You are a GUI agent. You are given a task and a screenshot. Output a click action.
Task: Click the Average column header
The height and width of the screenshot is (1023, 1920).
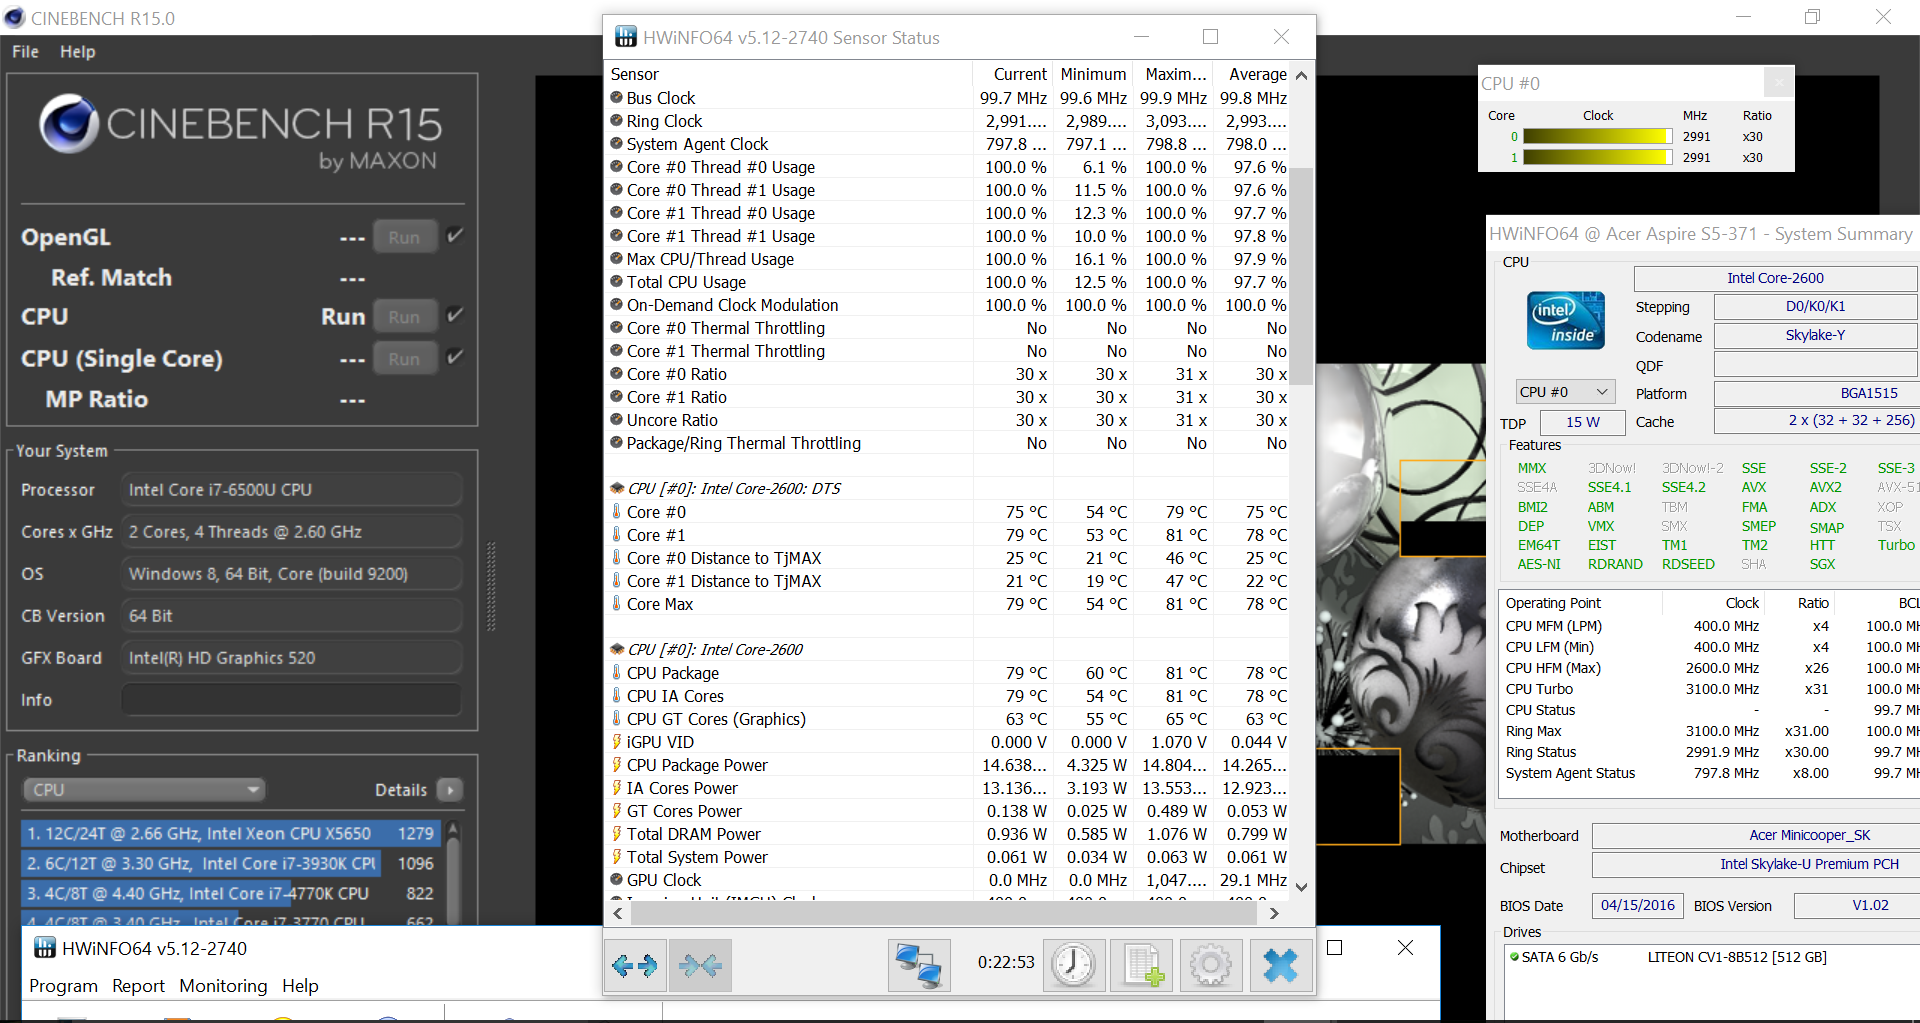[1251, 74]
